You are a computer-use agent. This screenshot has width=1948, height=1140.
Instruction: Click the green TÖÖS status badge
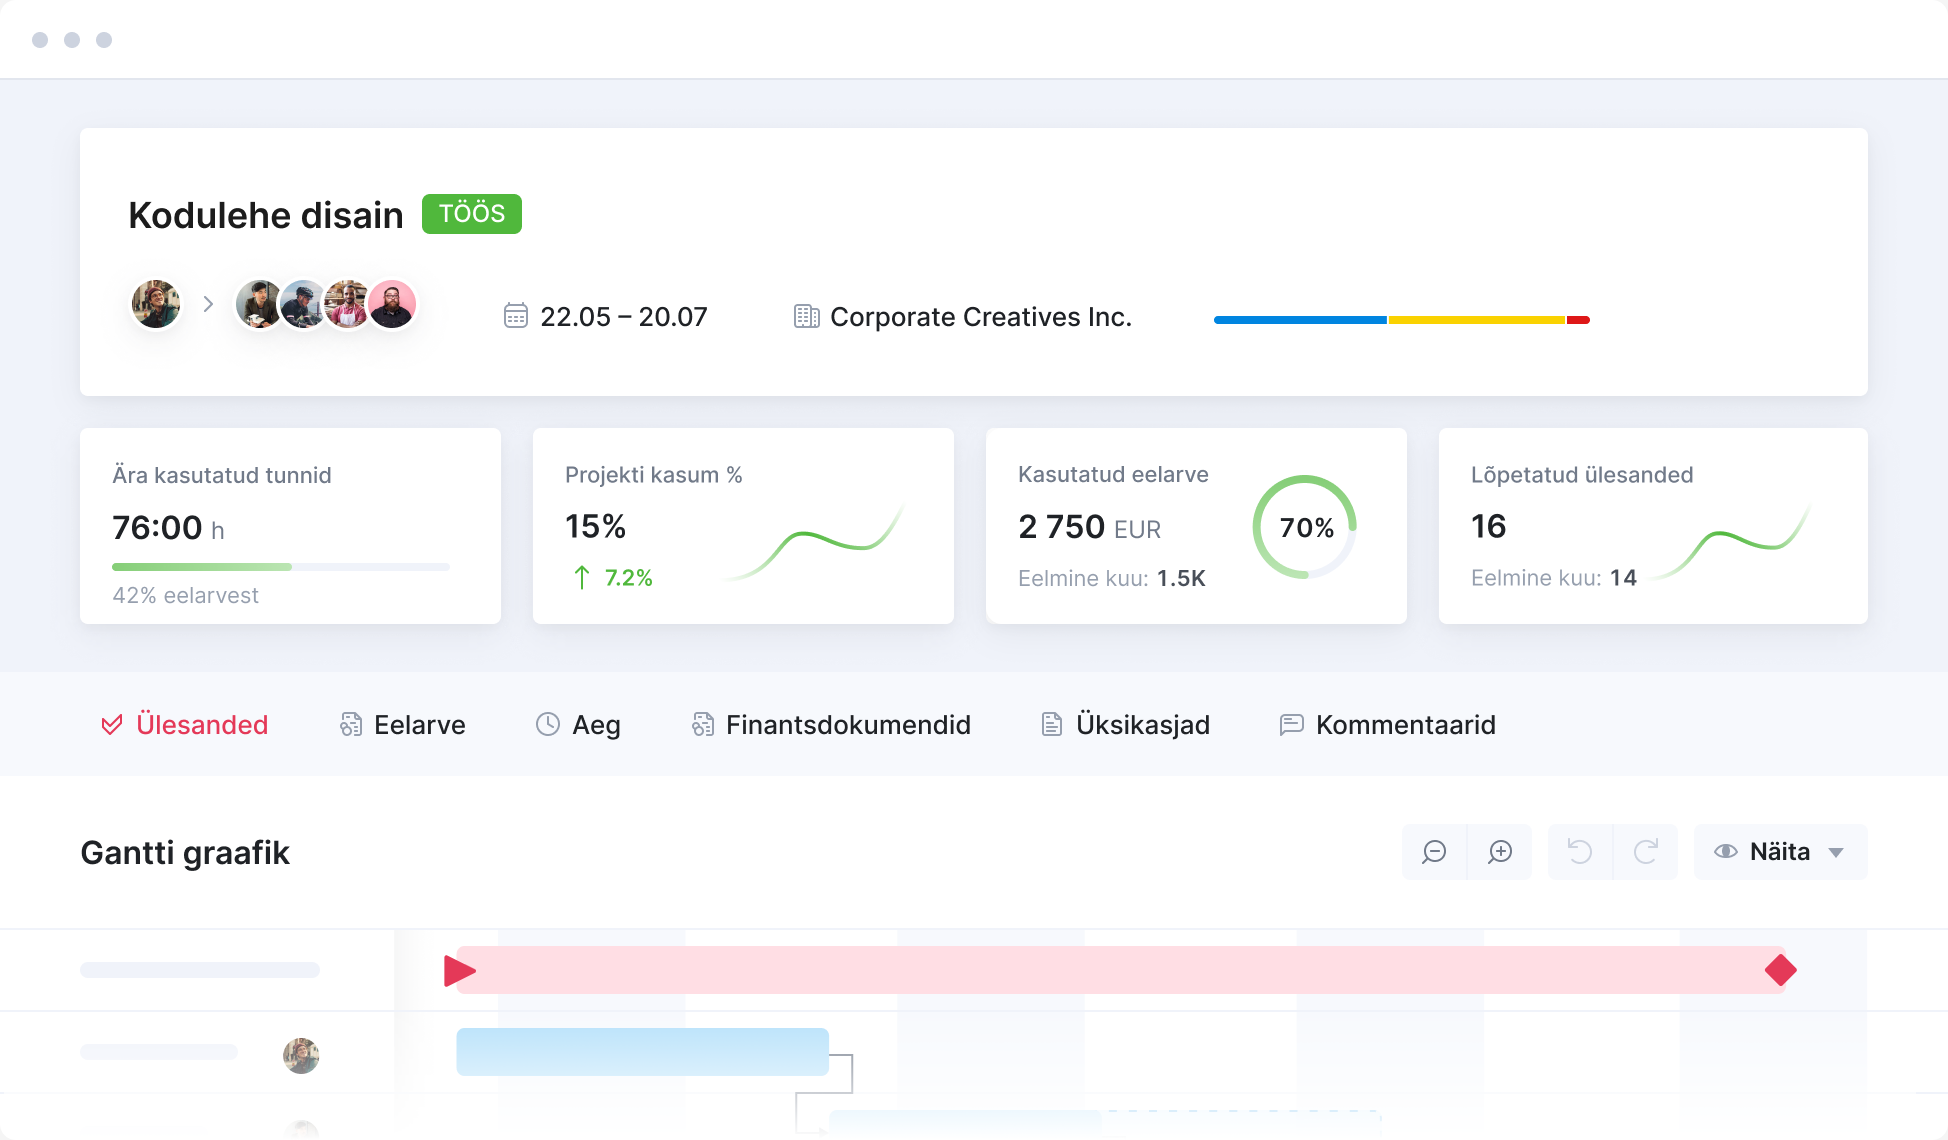click(471, 214)
